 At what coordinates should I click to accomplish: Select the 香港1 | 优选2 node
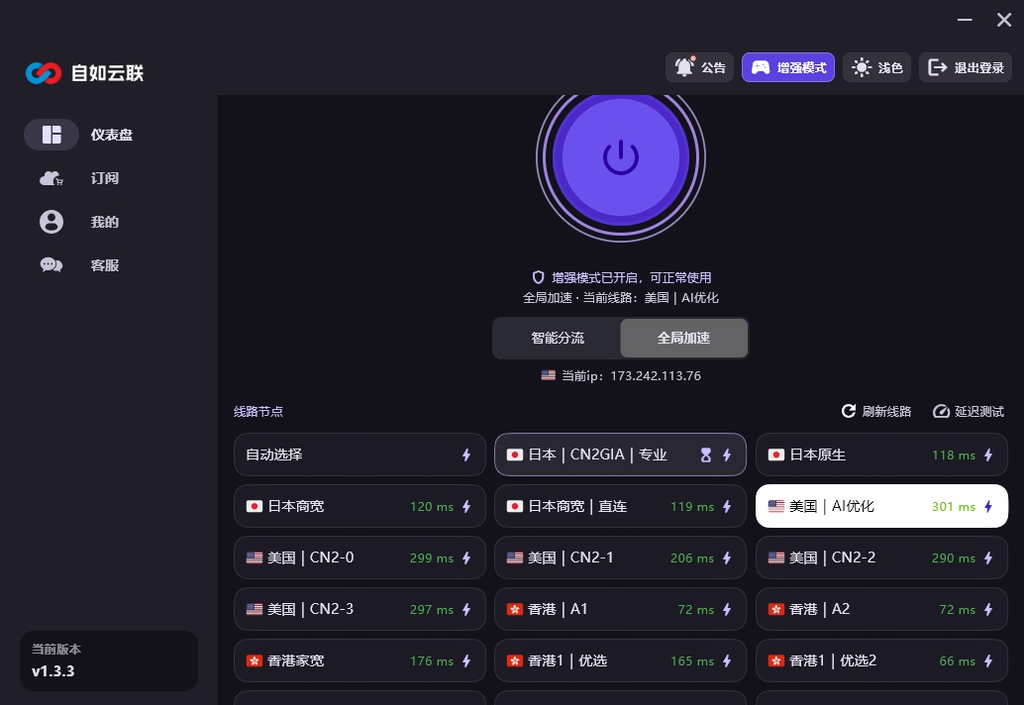(882, 661)
